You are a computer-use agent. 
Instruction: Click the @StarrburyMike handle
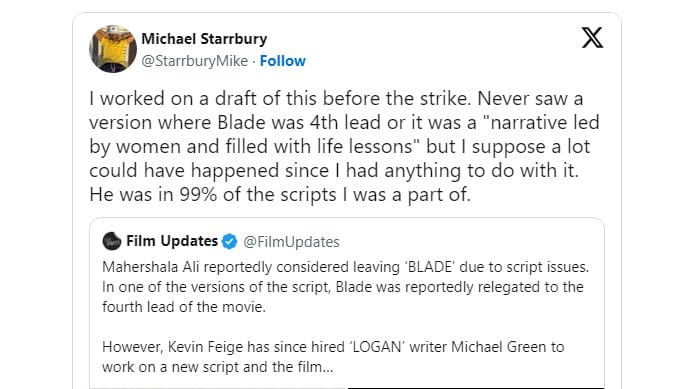[x=195, y=61]
